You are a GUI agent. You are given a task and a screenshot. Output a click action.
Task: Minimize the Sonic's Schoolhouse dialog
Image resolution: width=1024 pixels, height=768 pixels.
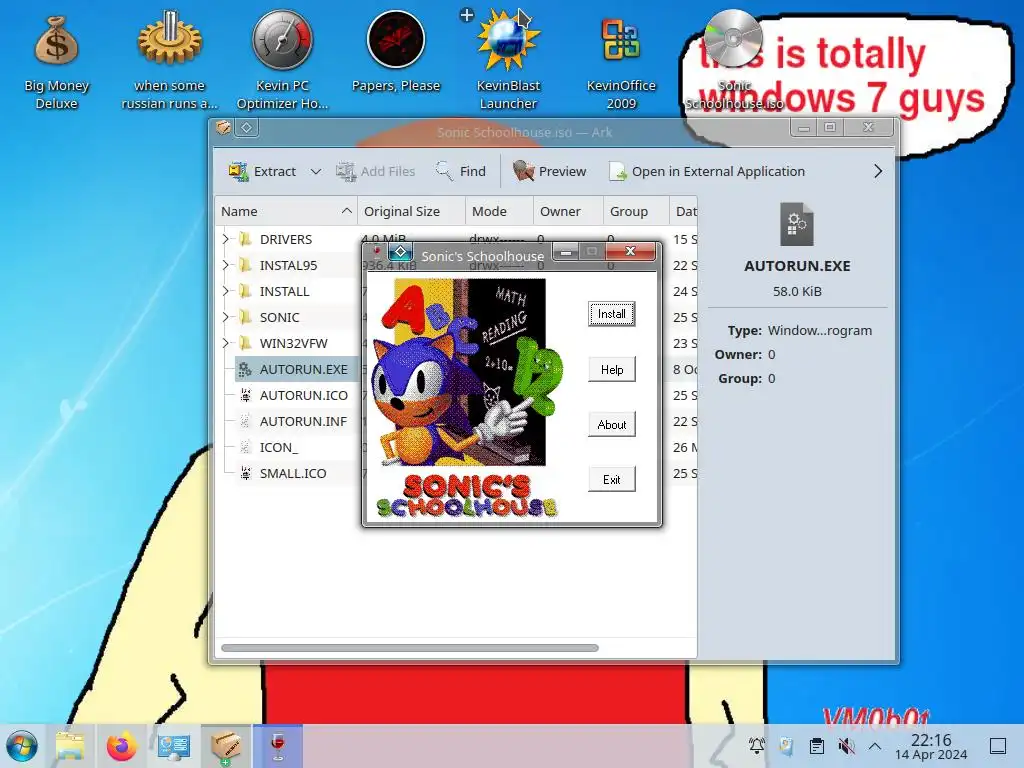coord(566,251)
